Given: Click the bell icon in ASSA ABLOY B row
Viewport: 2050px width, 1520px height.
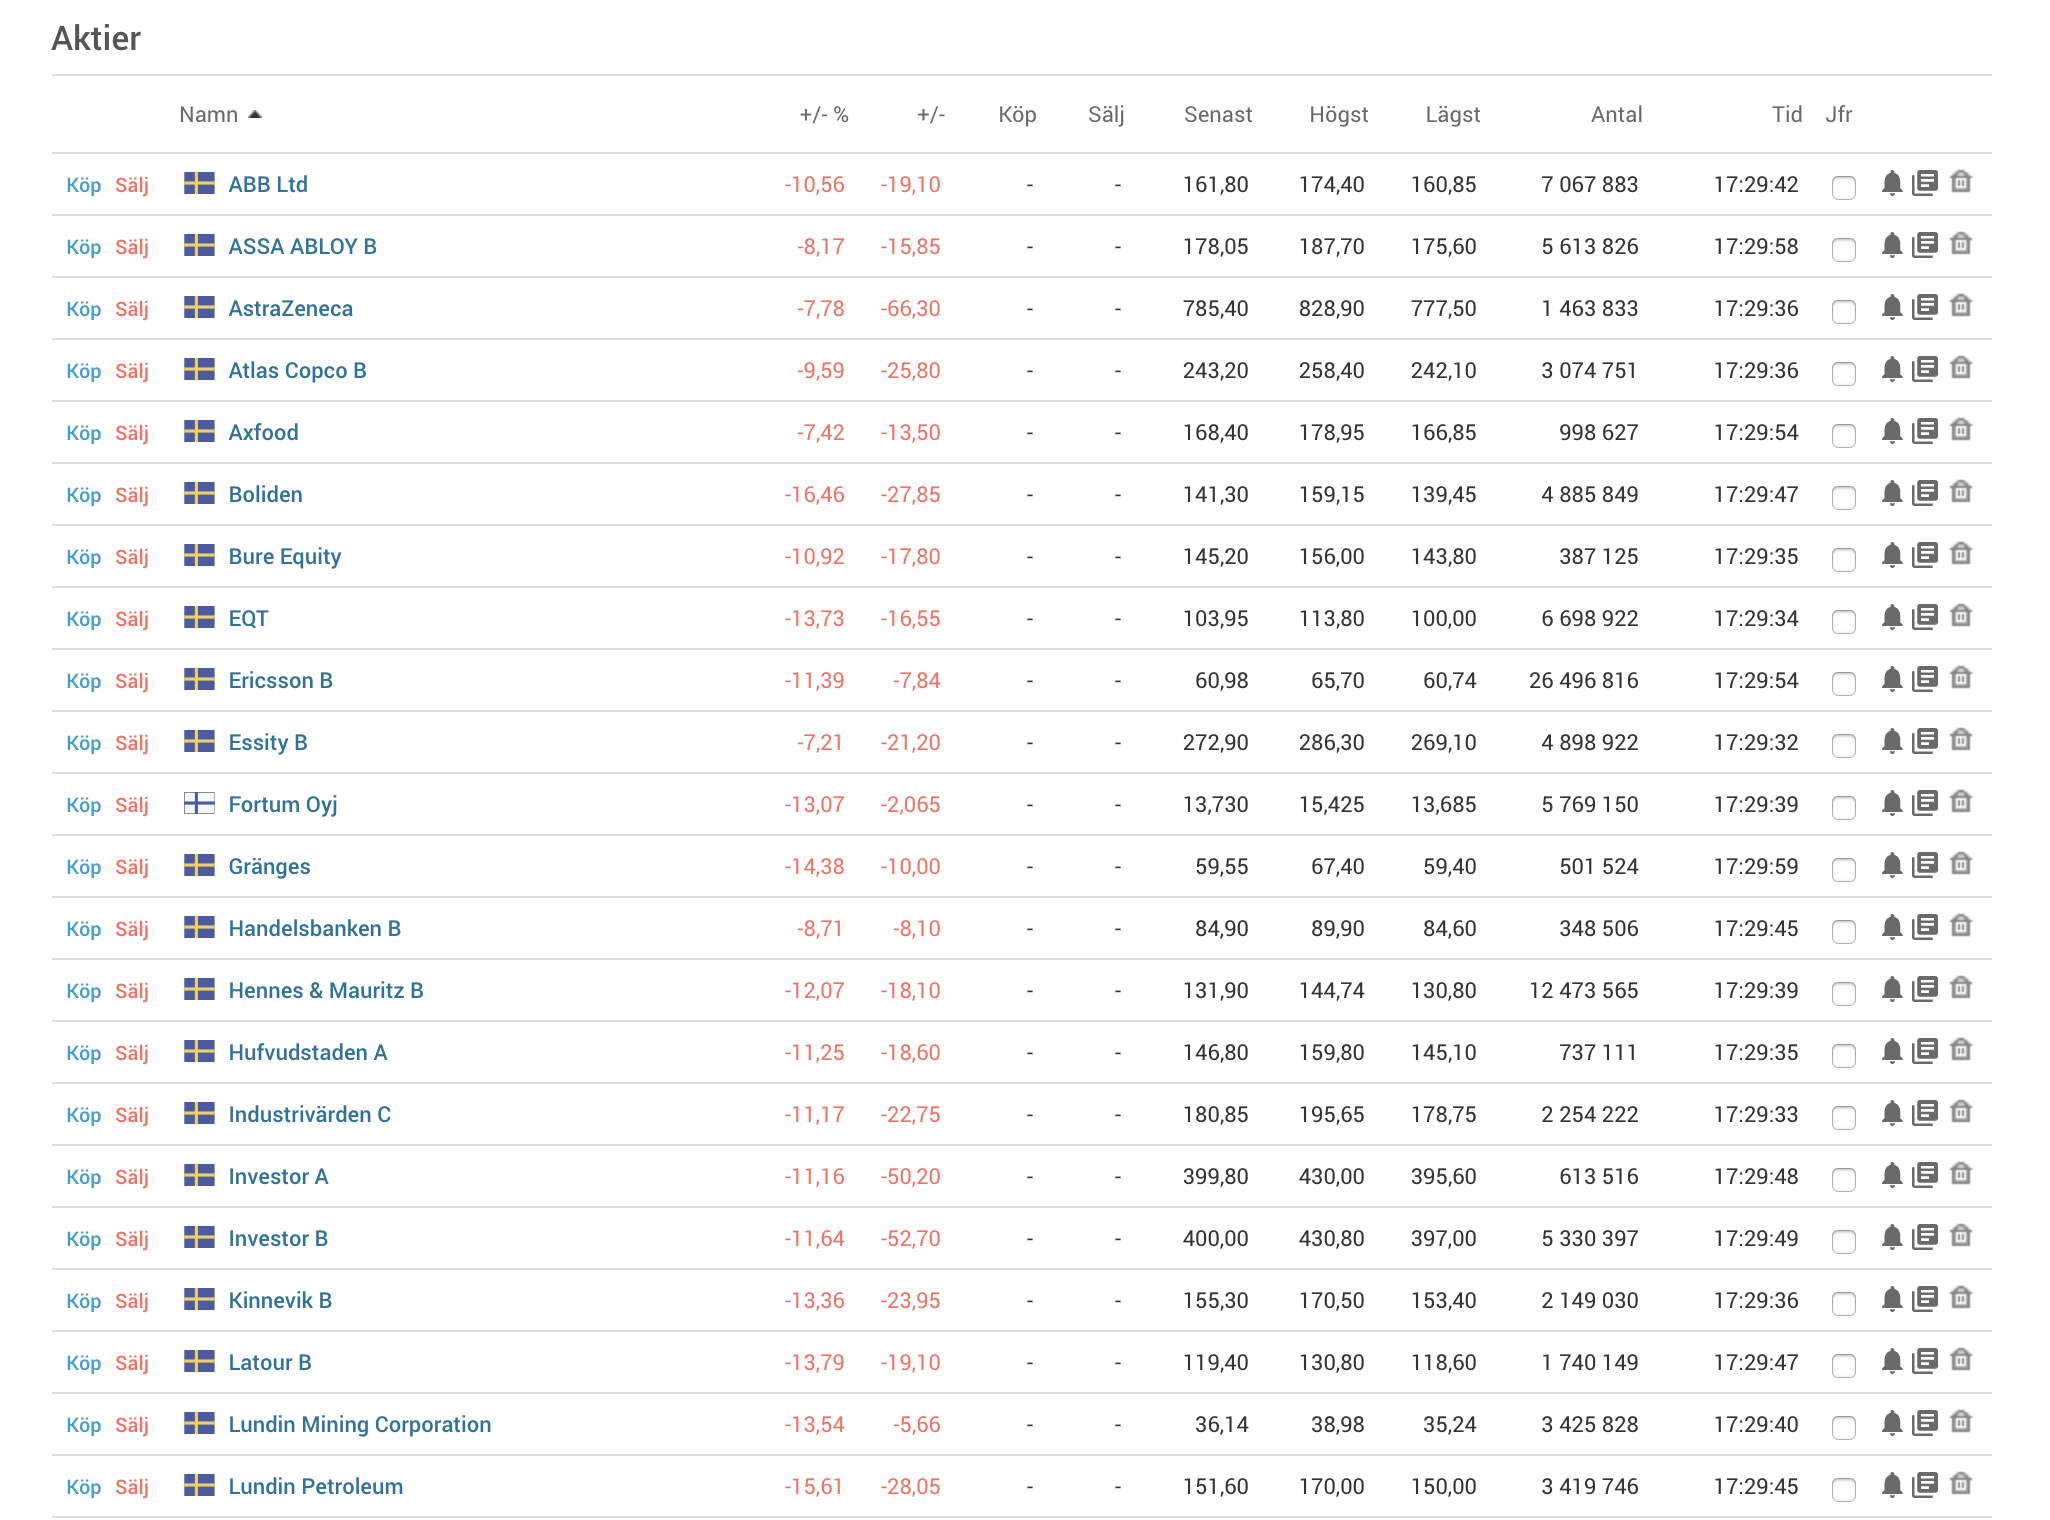Looking at the screenshot, I should coord(1891,245).
